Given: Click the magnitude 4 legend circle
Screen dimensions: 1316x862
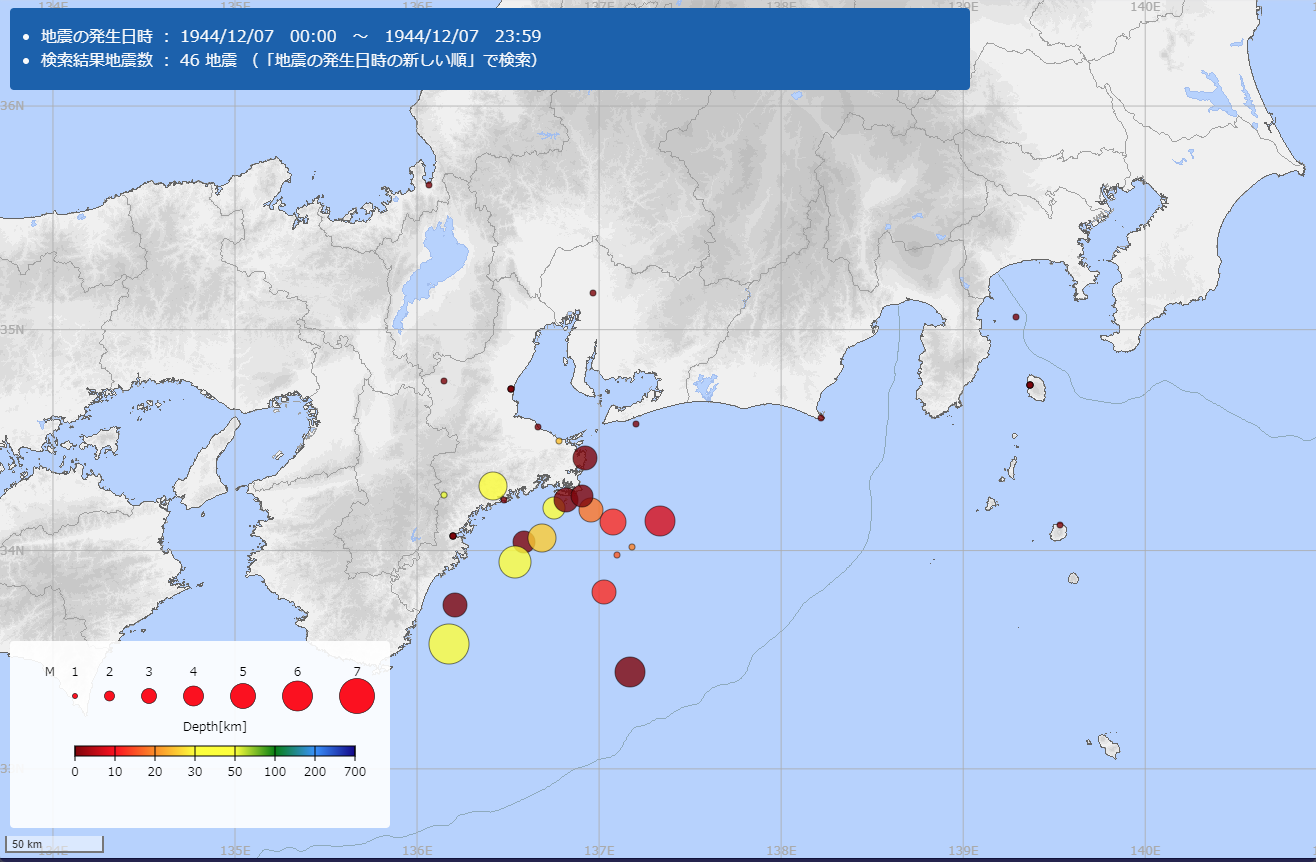Looking at the screenshot, I should pyautogui.click(x=194, y=696).
